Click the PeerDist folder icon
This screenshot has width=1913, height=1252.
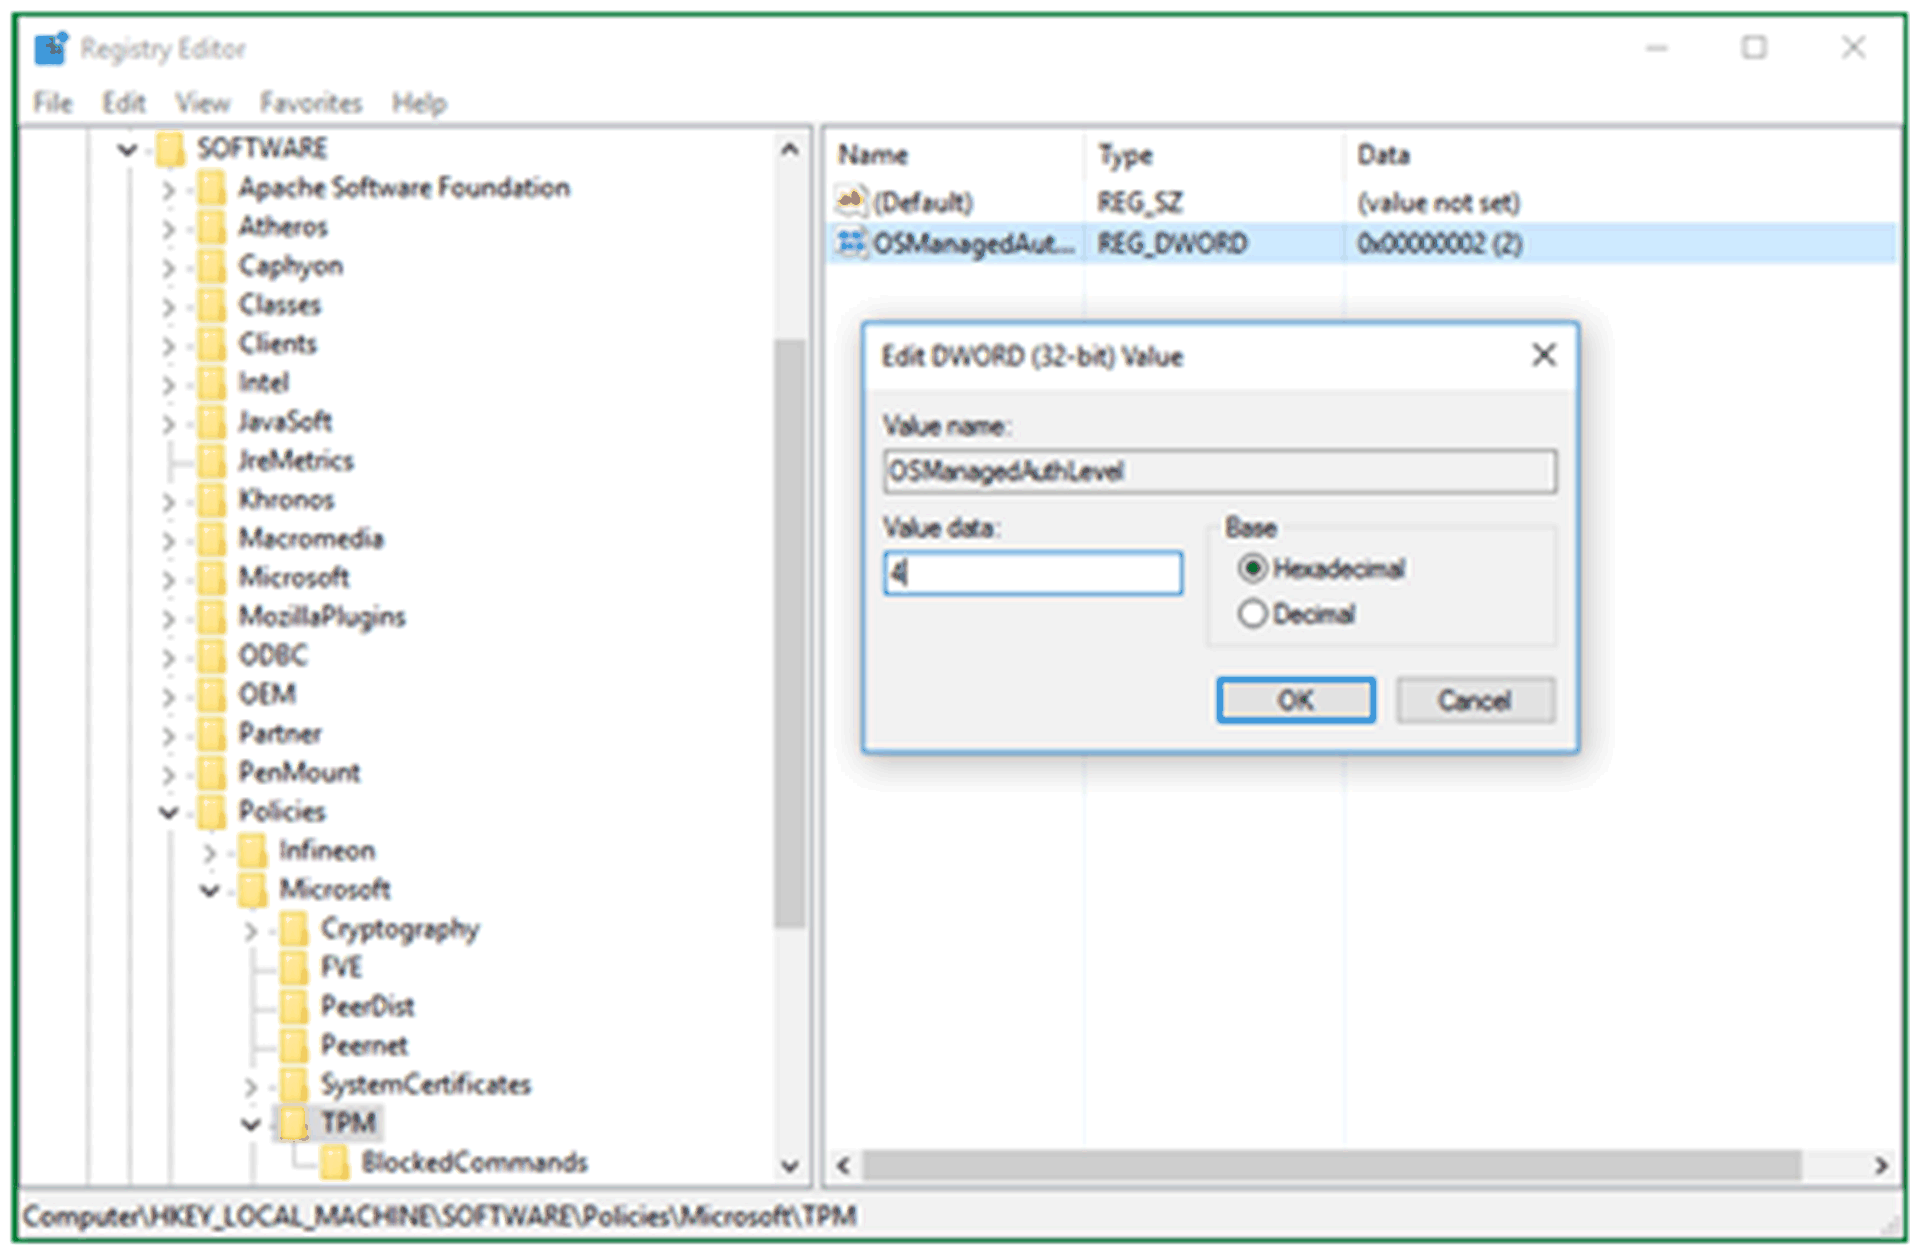[294, 1006]
